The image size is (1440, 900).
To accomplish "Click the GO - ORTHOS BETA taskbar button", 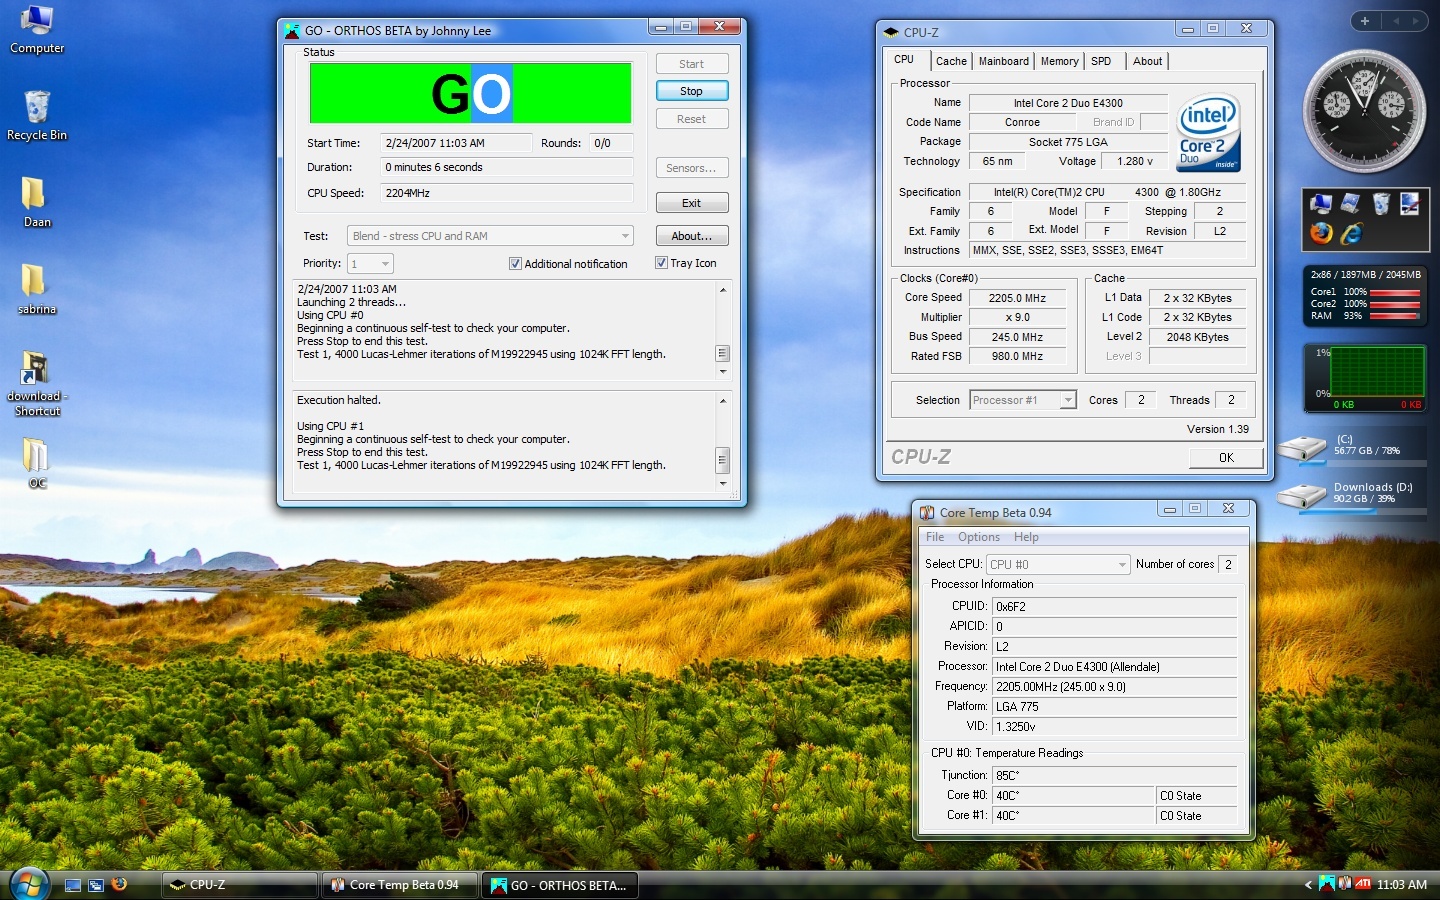I will click(561, 885).
